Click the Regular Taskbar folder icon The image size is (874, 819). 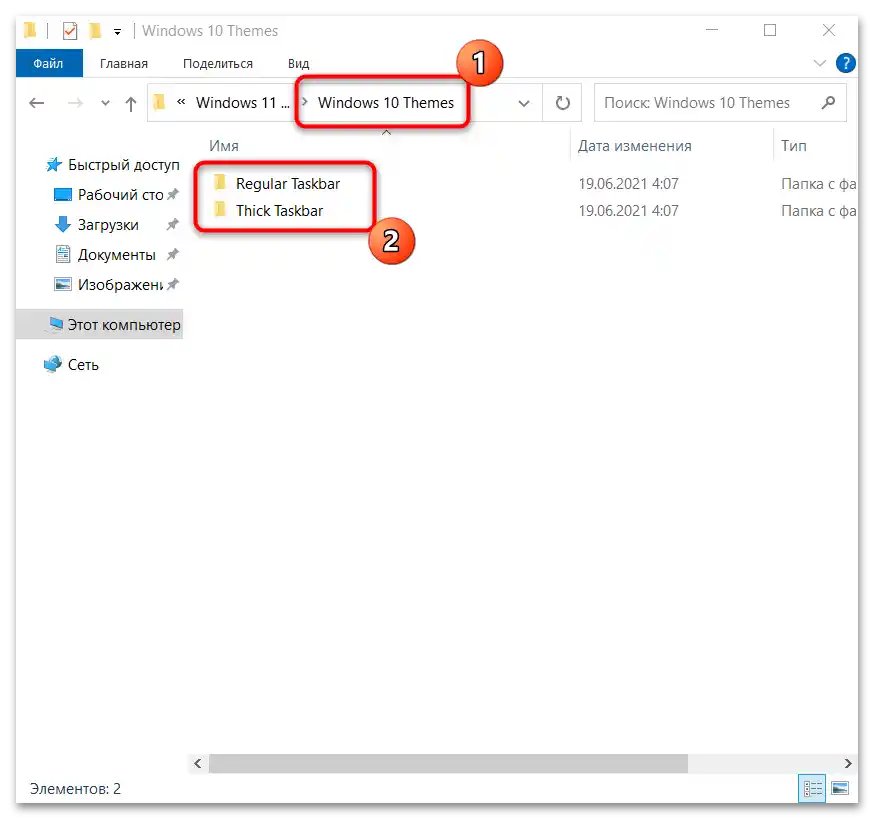[220, 183]
